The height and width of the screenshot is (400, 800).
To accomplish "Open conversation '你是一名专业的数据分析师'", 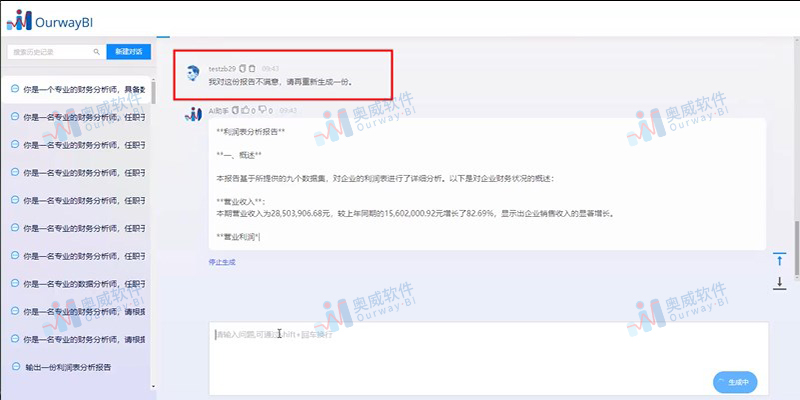I will coord(77,283).
